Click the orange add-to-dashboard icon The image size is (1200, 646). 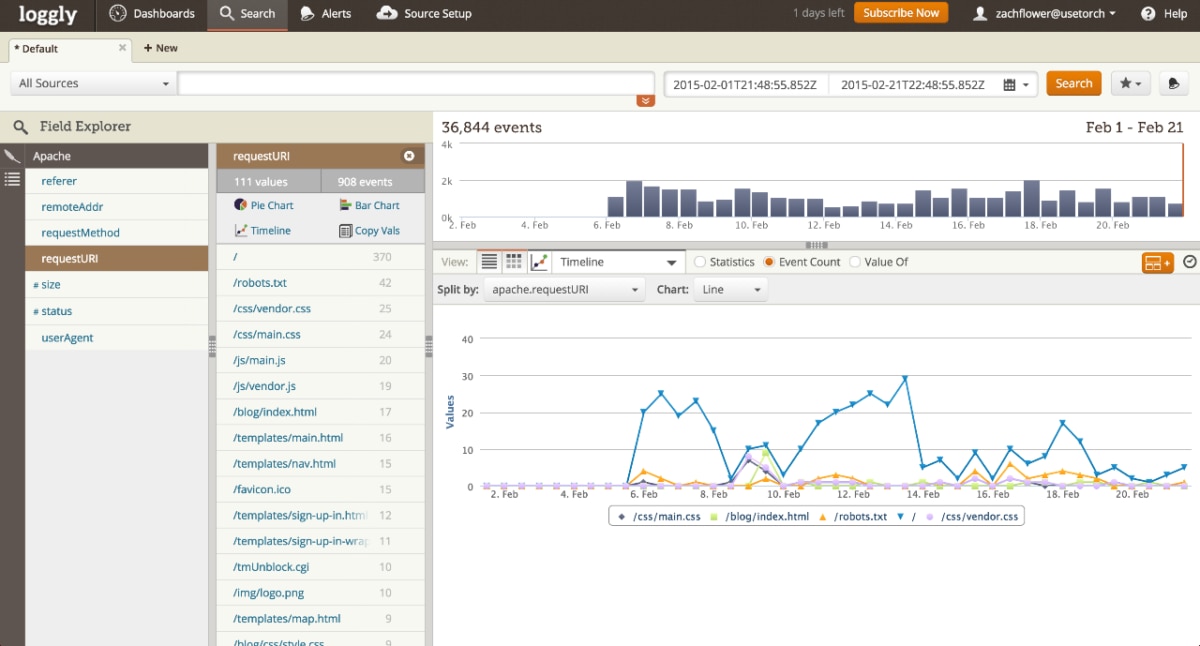point(1157,262)
